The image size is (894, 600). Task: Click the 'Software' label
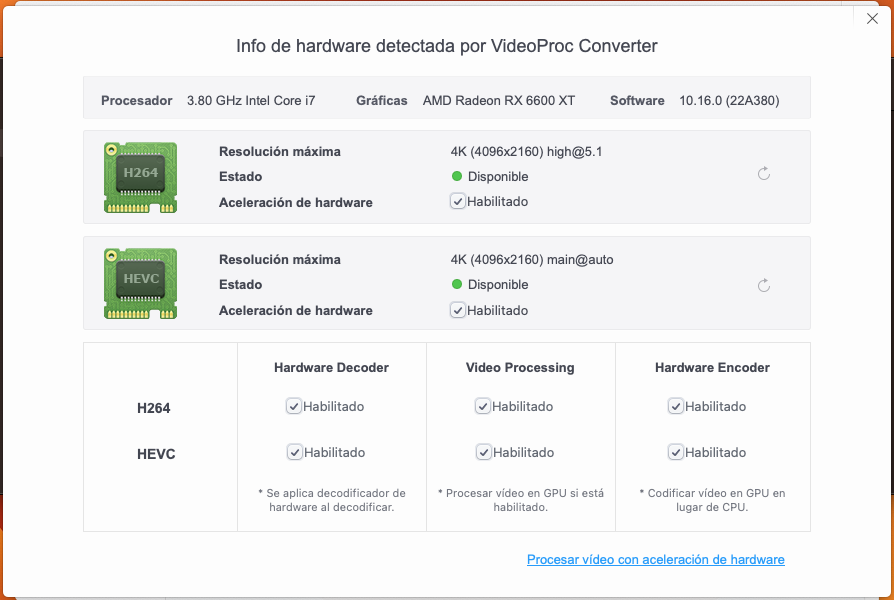click(x=637, y=100)
